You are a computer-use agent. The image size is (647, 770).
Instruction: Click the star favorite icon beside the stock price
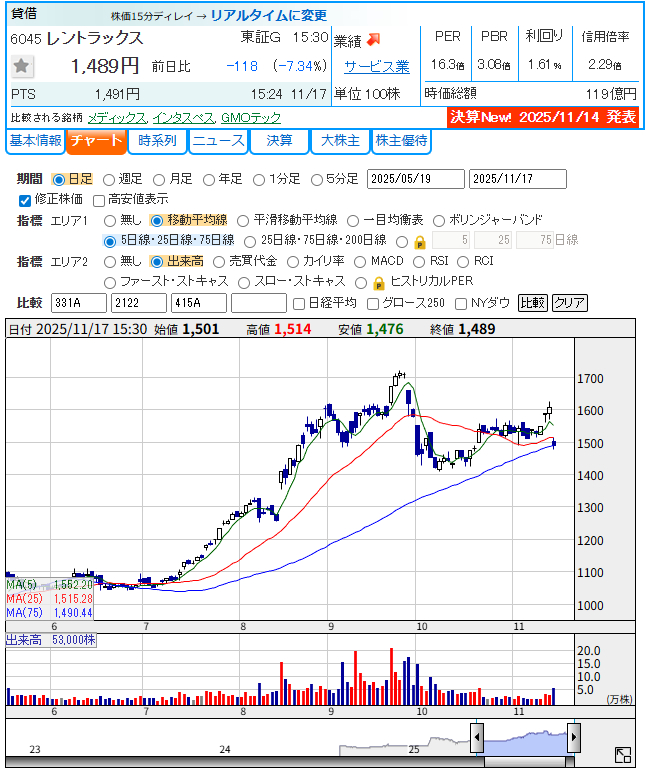click(x=23, y=67)
